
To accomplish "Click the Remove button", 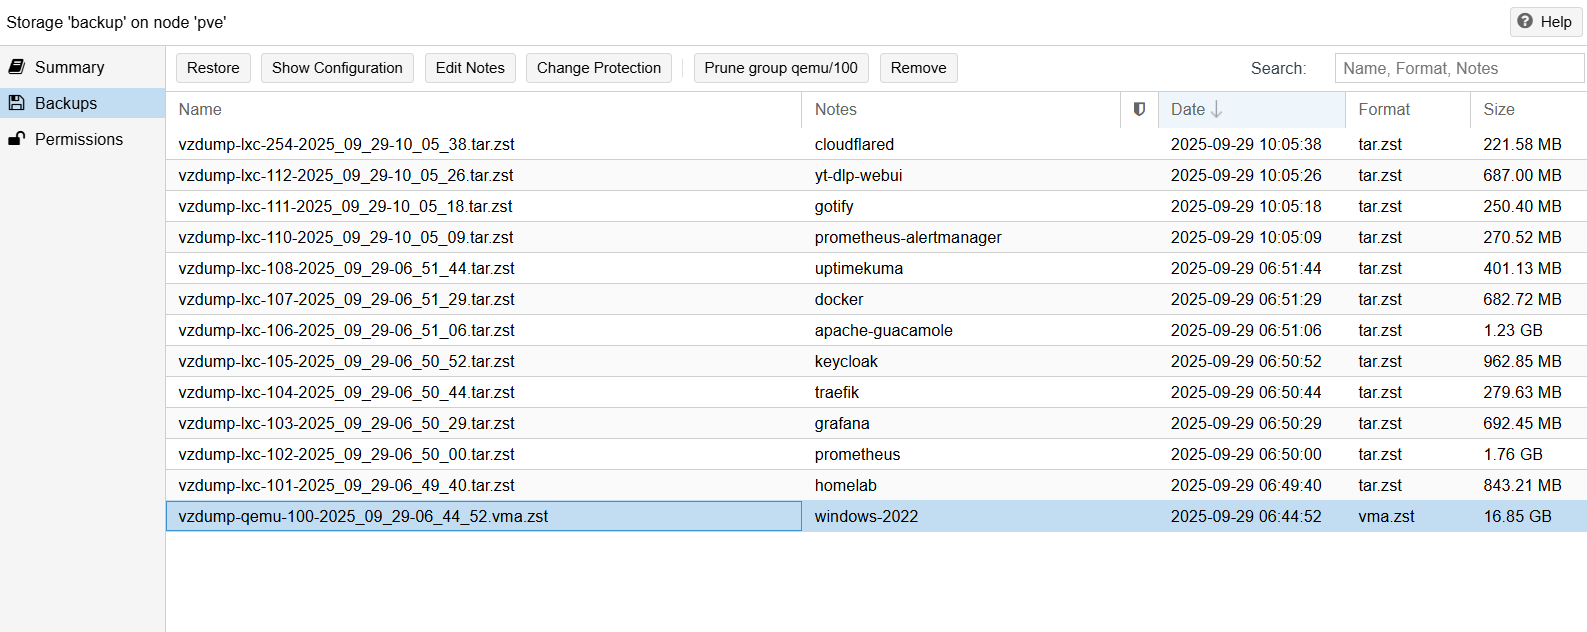I will tap(918, 68).
